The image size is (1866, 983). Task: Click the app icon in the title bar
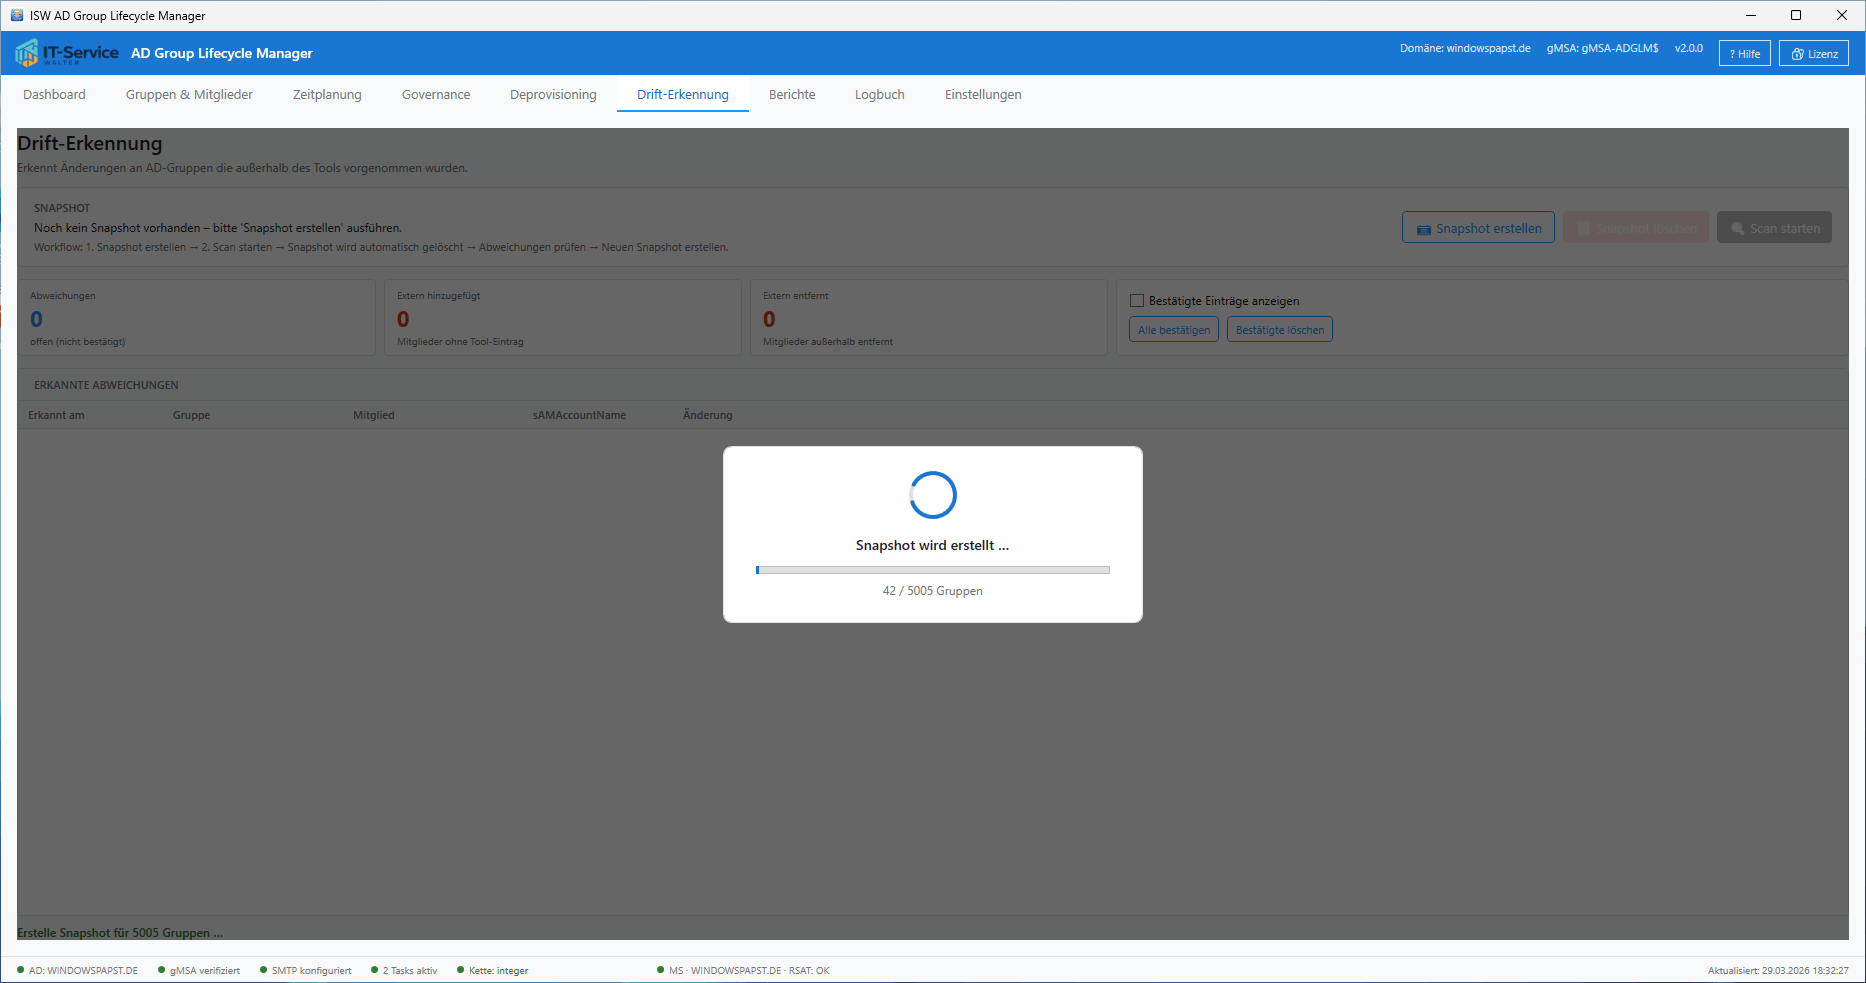pyautogui.click(x=16, y=15)
